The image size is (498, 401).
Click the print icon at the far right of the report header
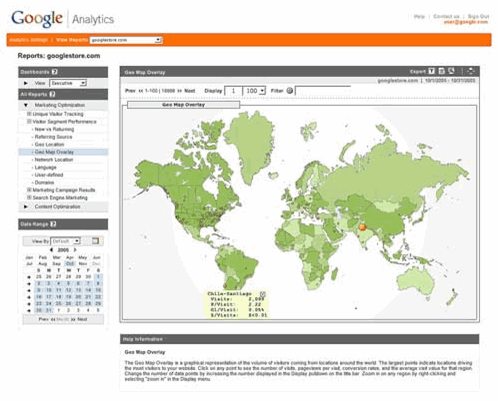471,71
